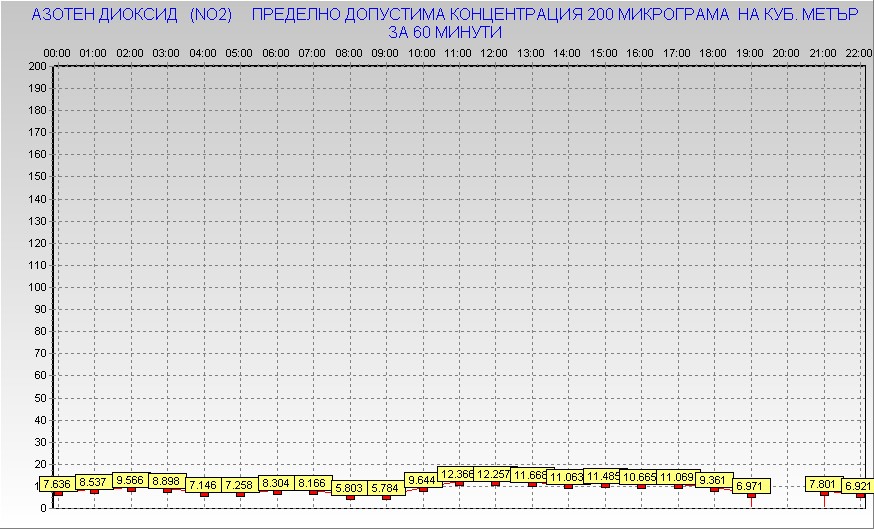Click the 5.784 value label
The image size is (874, 529).
pyautogui.click(x=386, y=488)
